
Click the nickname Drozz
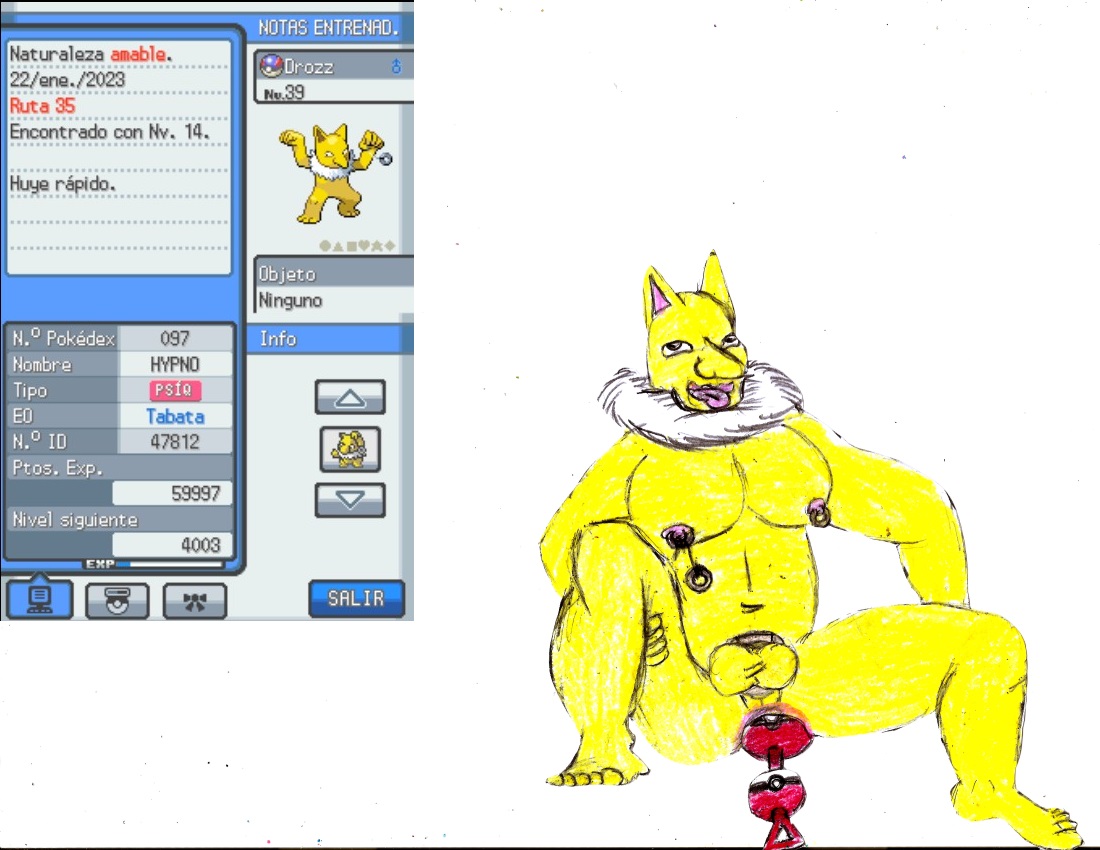click(309, 67)
